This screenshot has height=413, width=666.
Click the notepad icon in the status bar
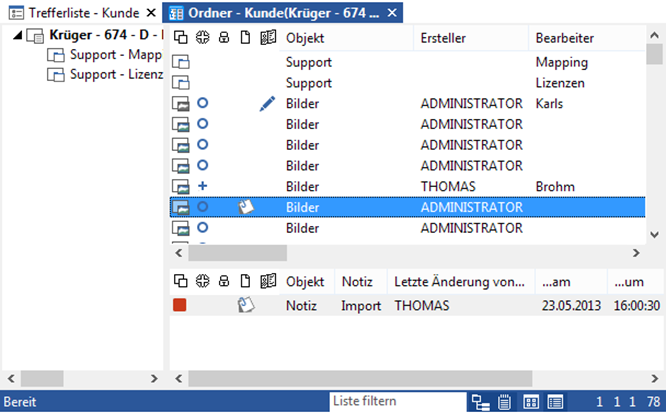click(x=505, y=402)
